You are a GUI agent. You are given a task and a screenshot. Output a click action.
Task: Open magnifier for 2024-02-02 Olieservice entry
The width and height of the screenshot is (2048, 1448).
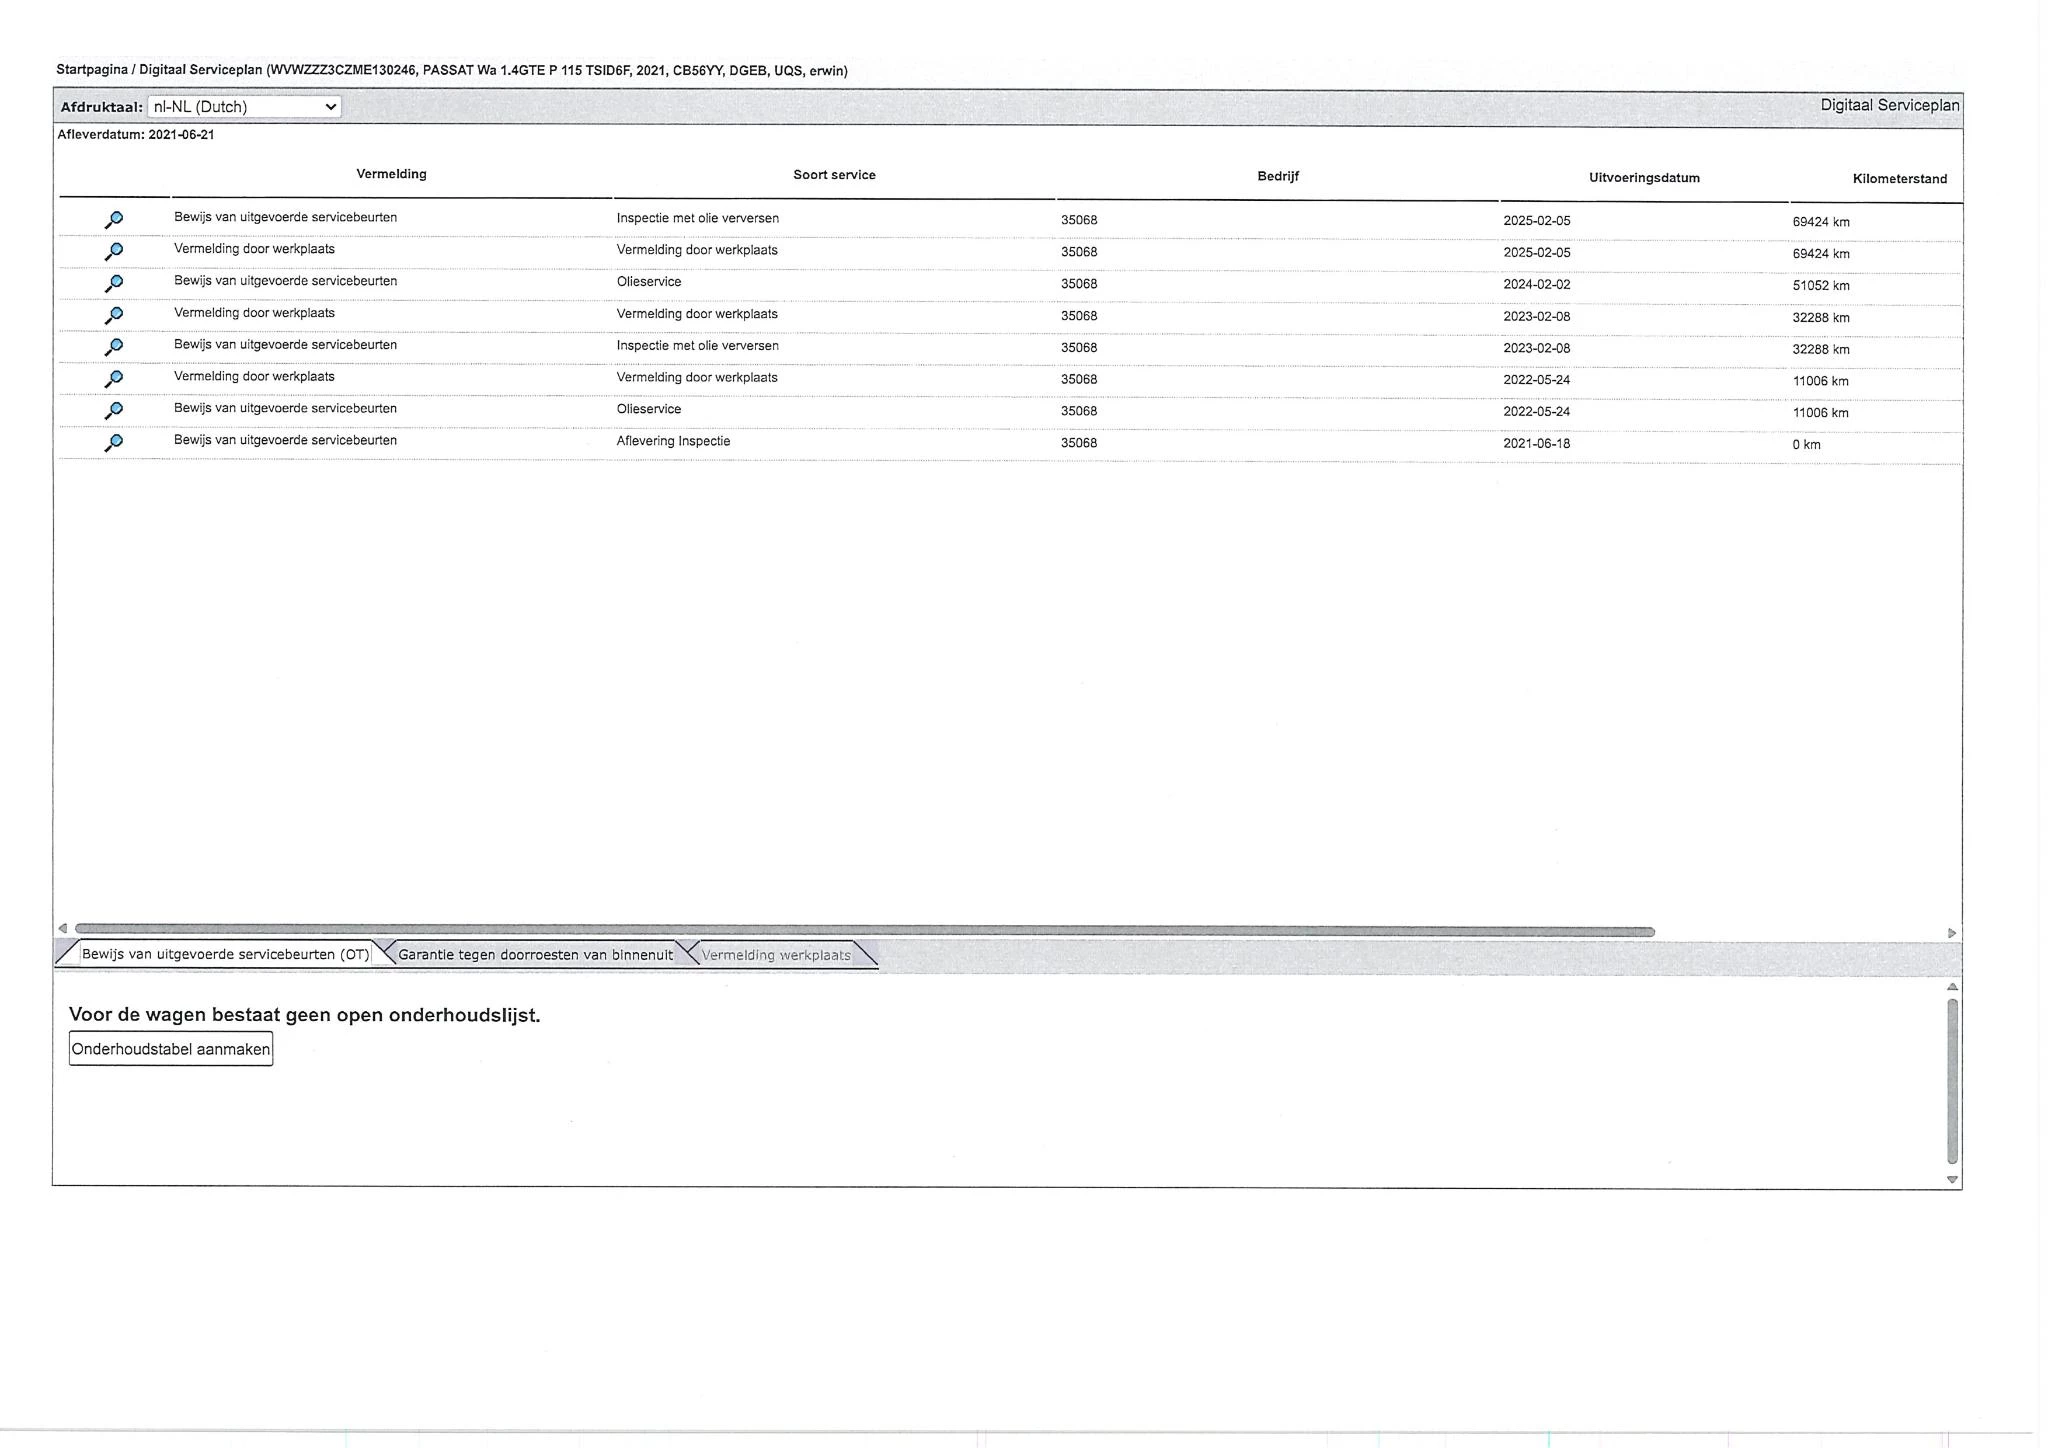114,283
